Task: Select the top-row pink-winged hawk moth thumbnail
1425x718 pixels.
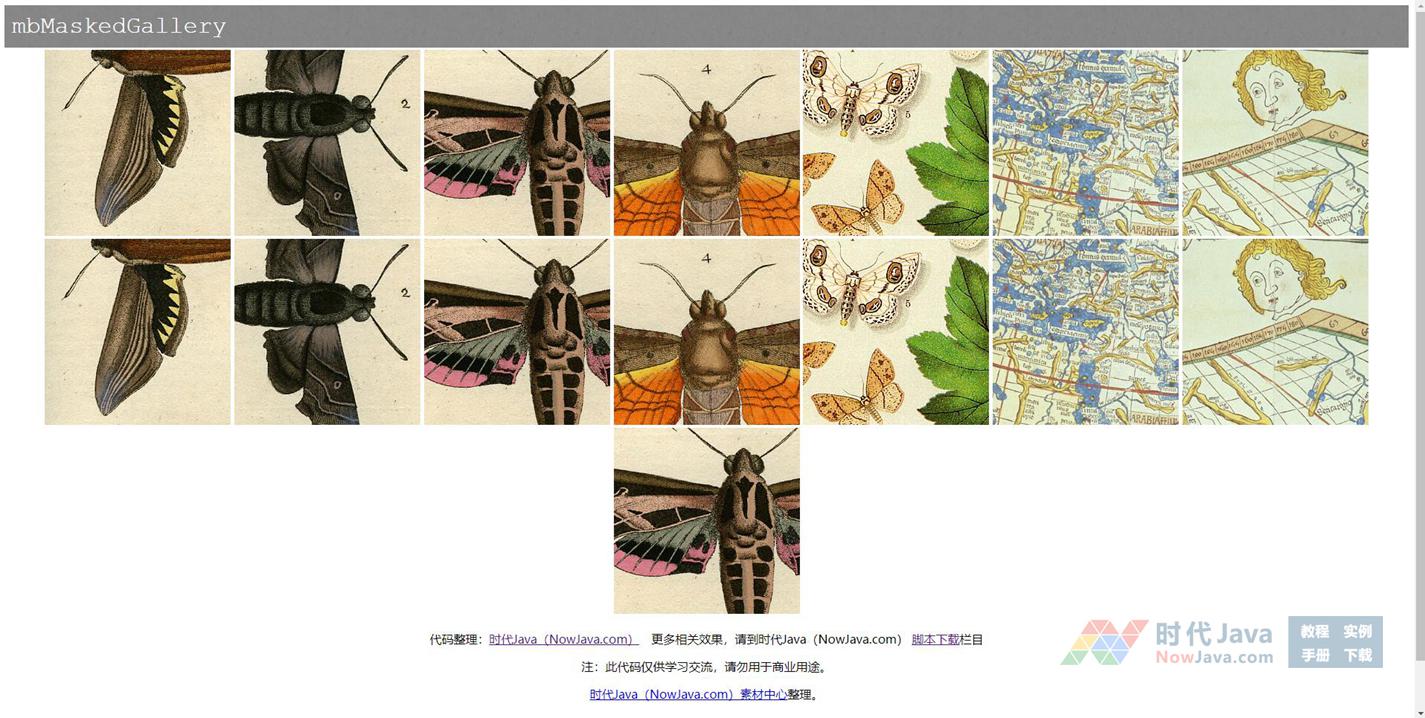Action: pos(517,143)
